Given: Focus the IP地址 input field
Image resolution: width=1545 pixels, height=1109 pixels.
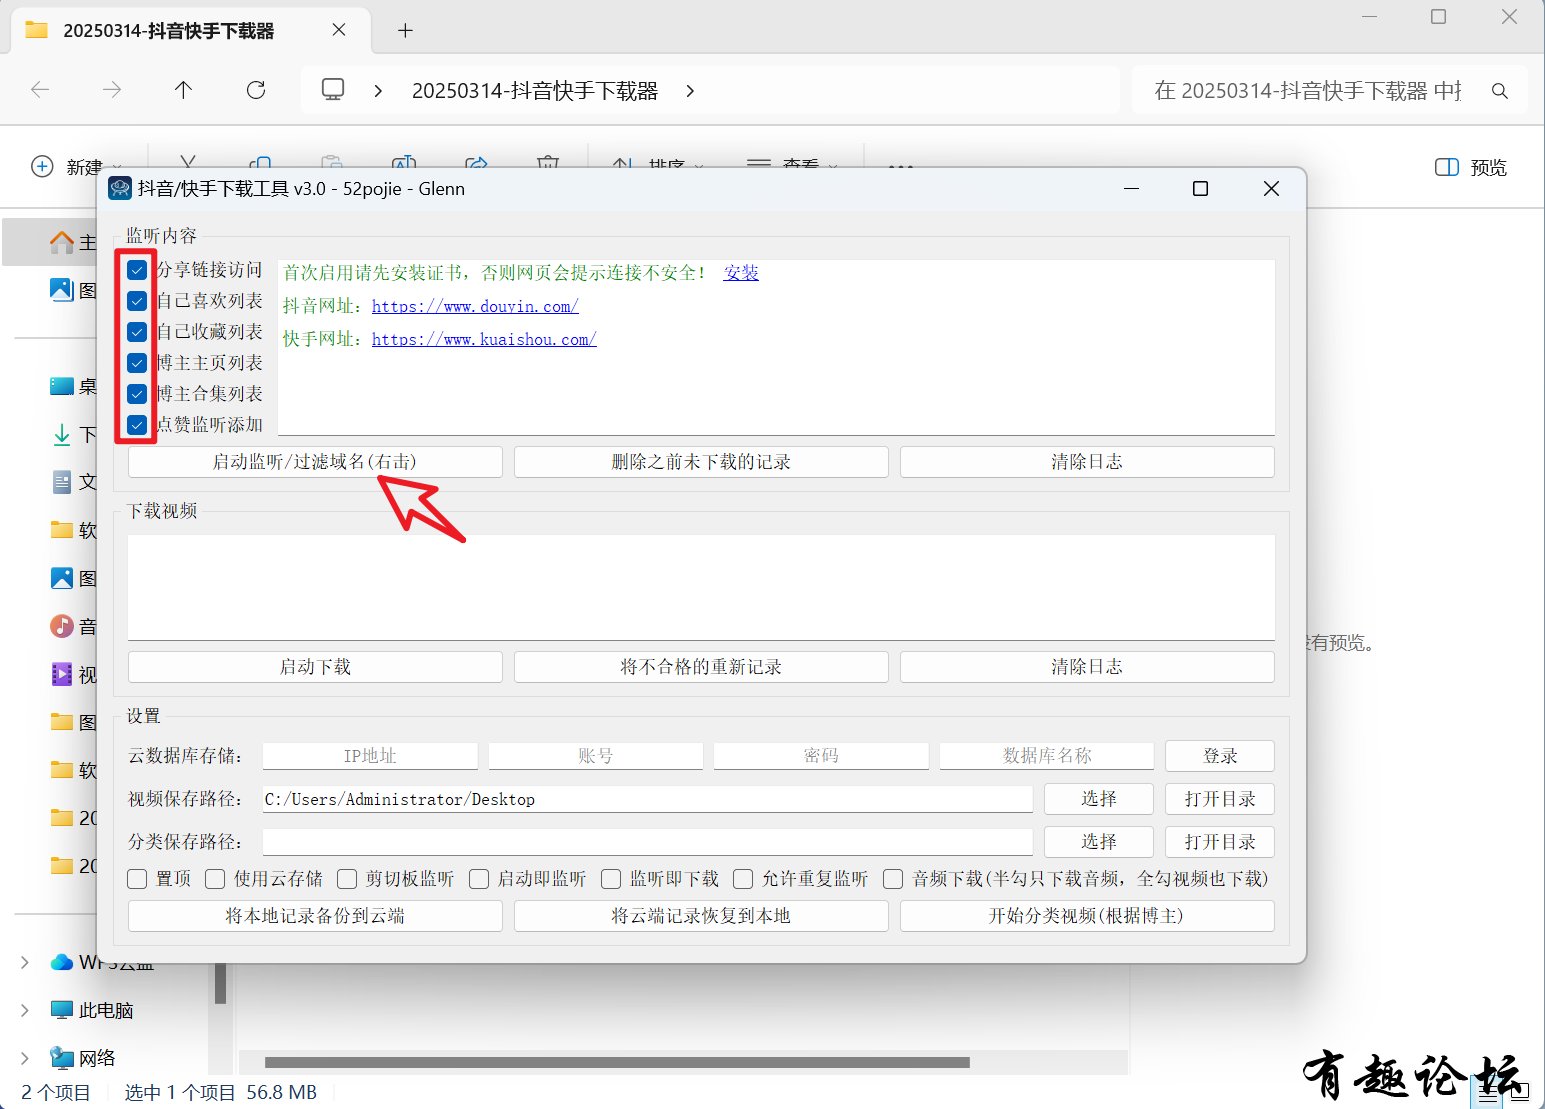Looking at the screenshot, I should [370, 756].
